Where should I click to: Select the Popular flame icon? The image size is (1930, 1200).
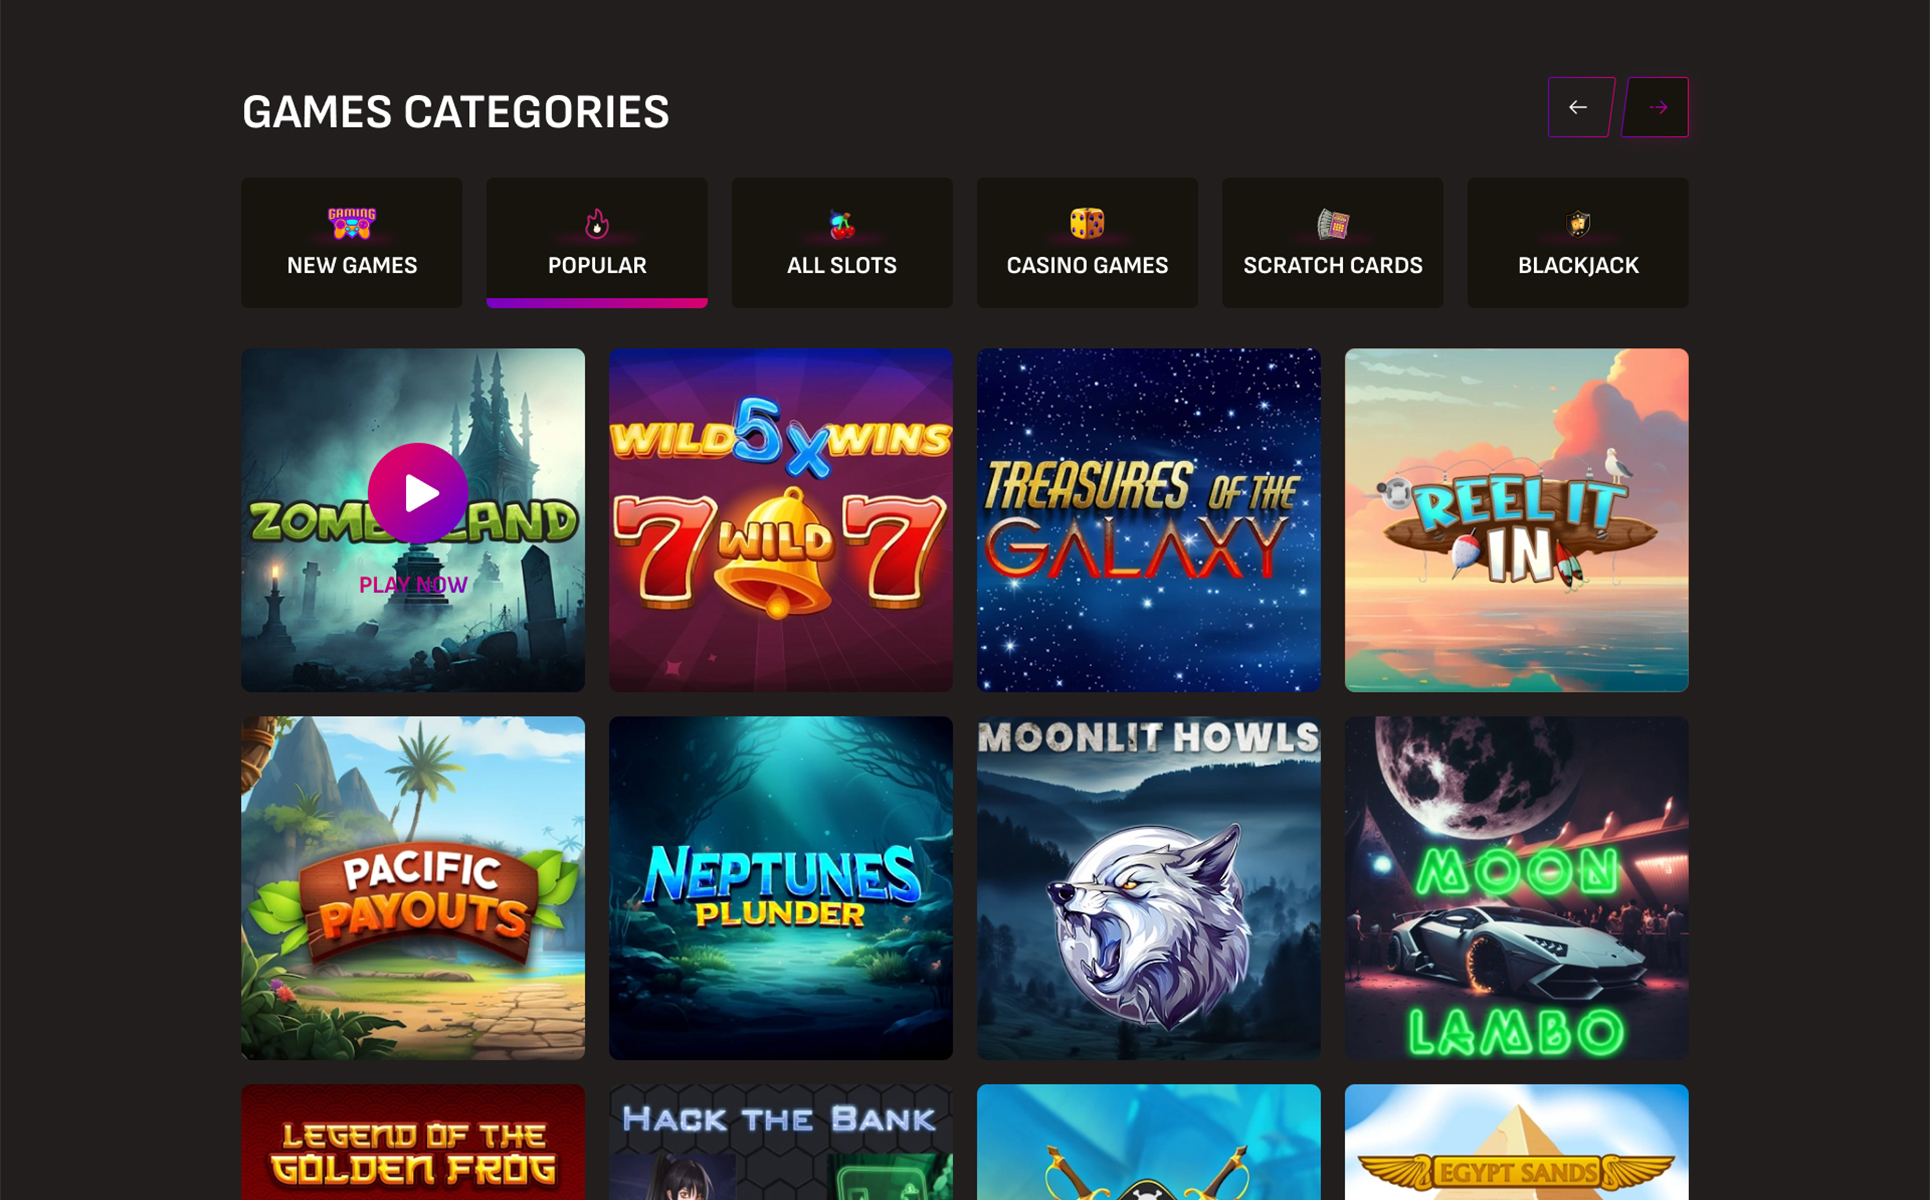597,223
